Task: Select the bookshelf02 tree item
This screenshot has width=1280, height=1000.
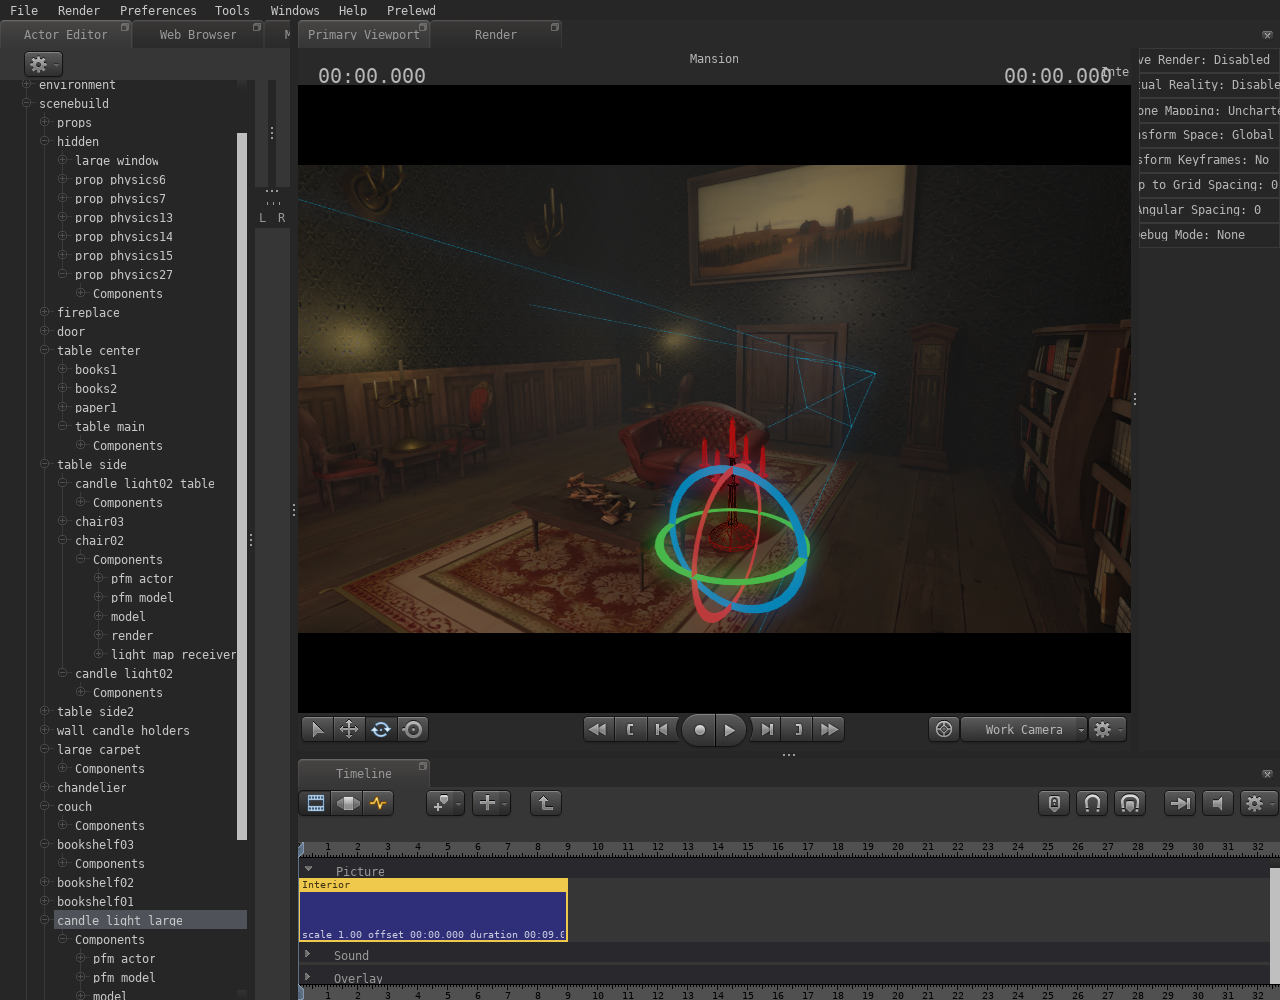Action: click(95, 882)
